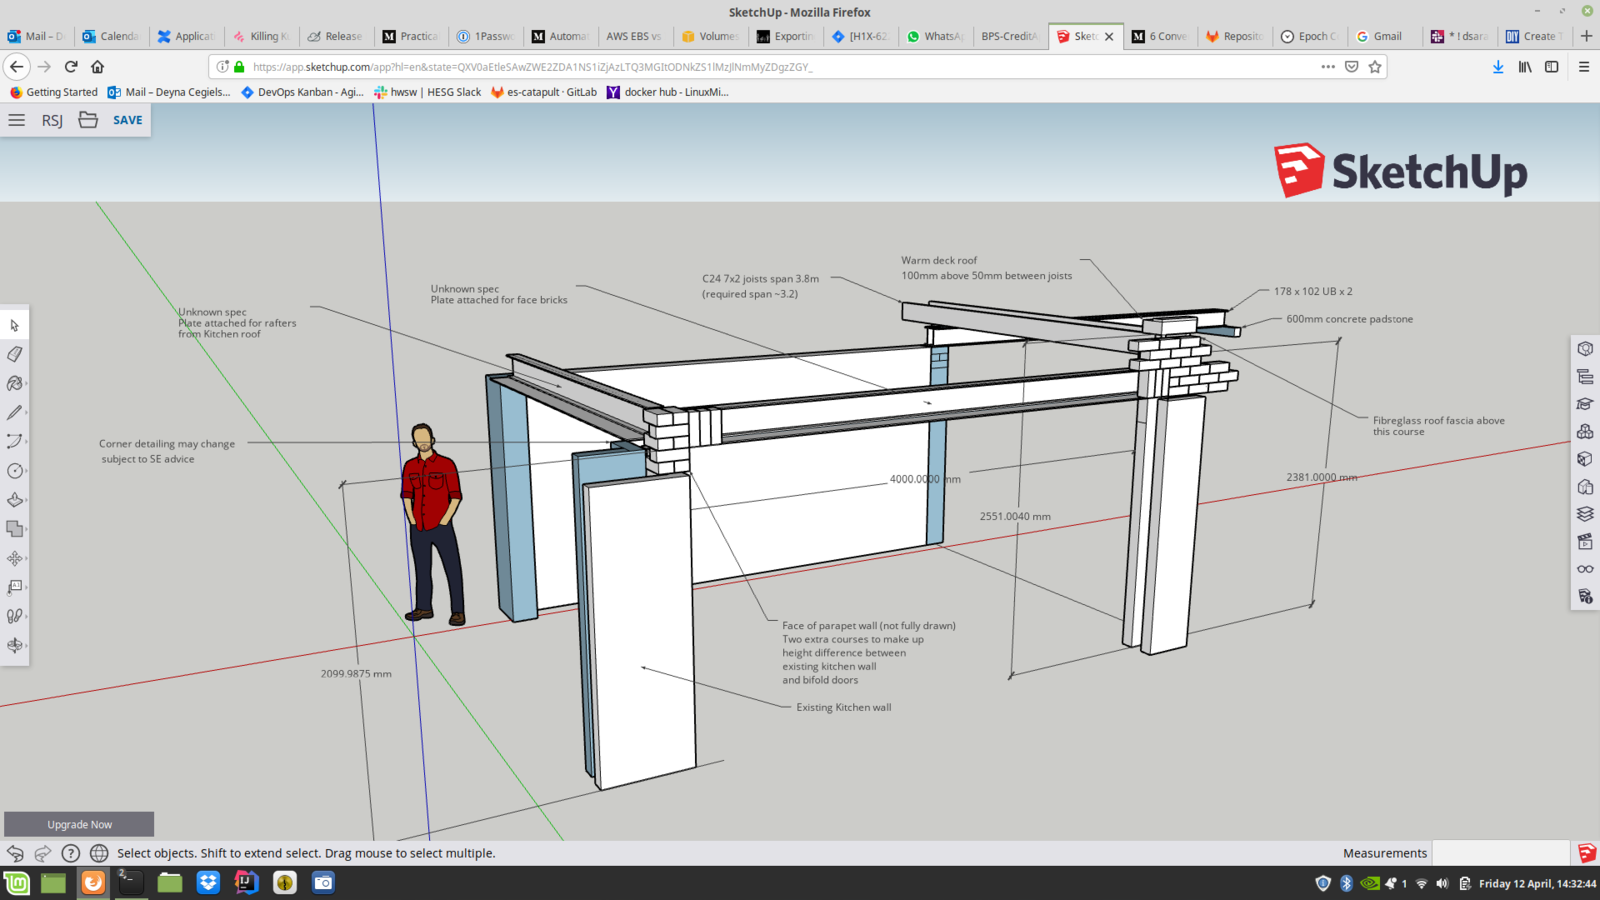Open the Instructor graduation cap panel
Viewport: 1600px width, 900px height.
1585,404
